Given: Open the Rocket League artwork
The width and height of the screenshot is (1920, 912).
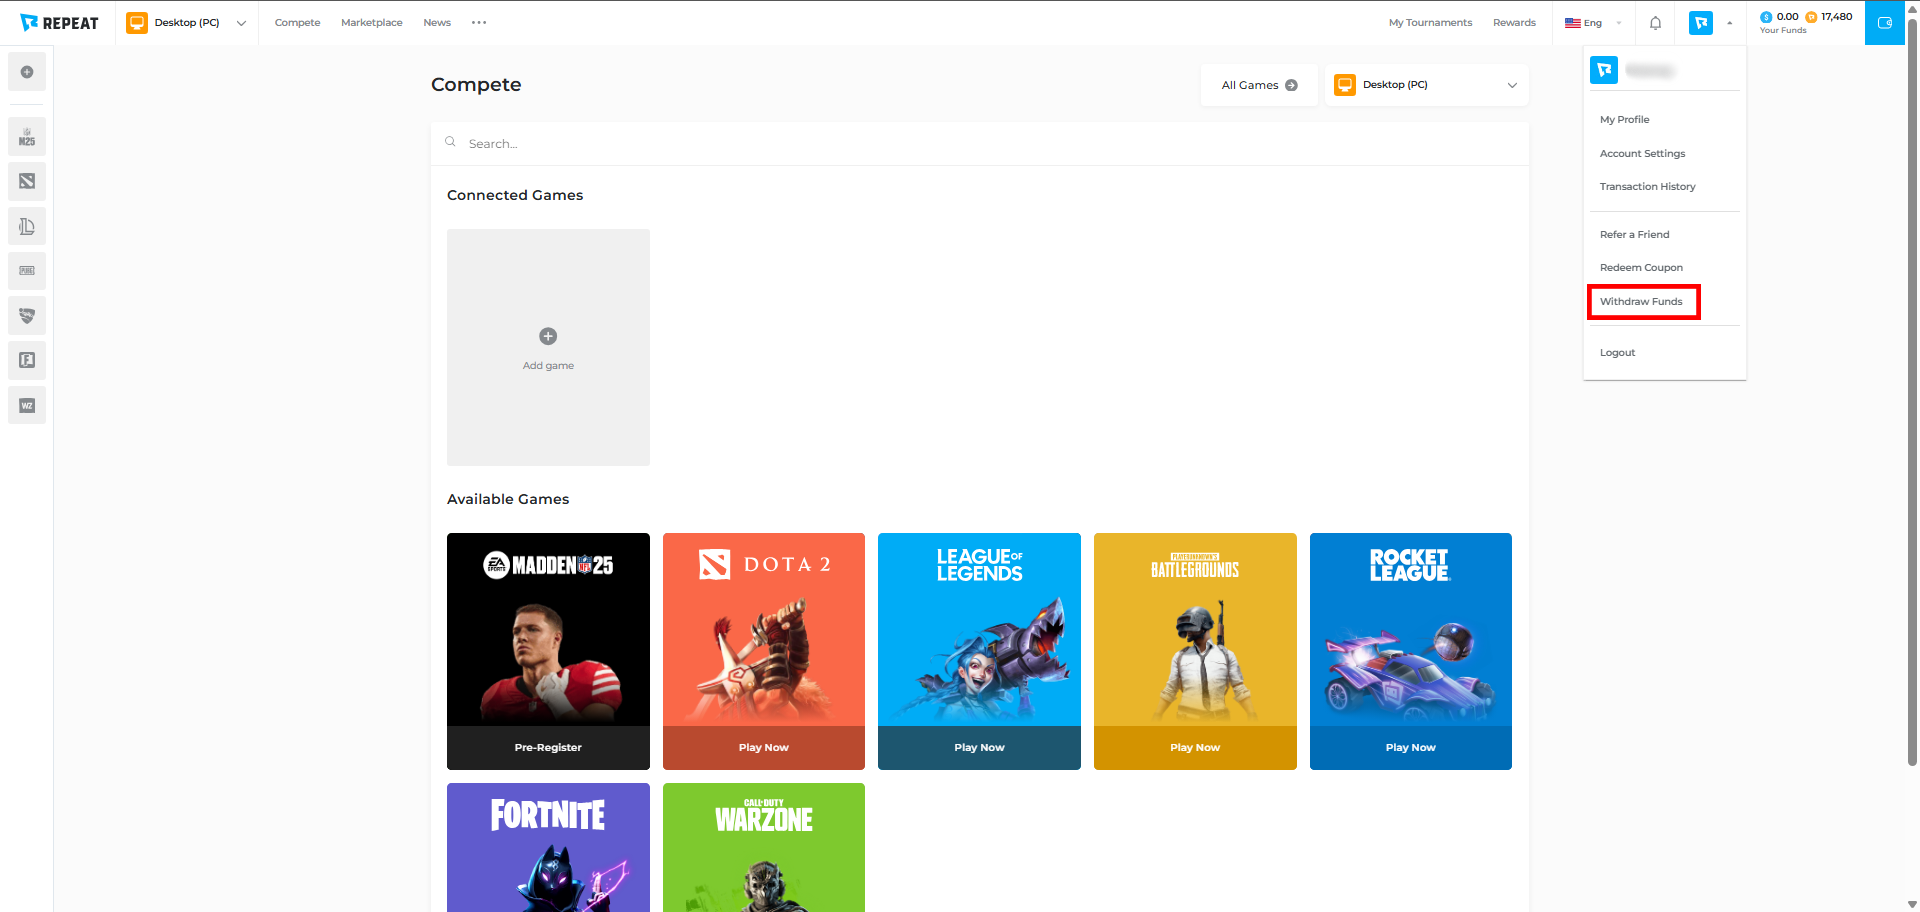Looking at the screenshot, I should [x=1411, y=630].
